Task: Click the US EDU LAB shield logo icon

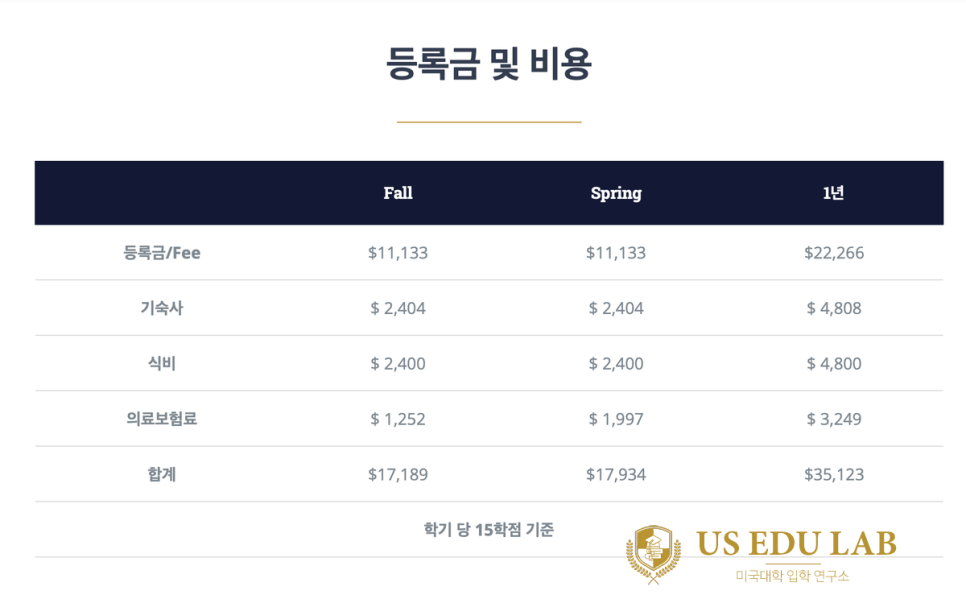Action: tap(654, 554)
